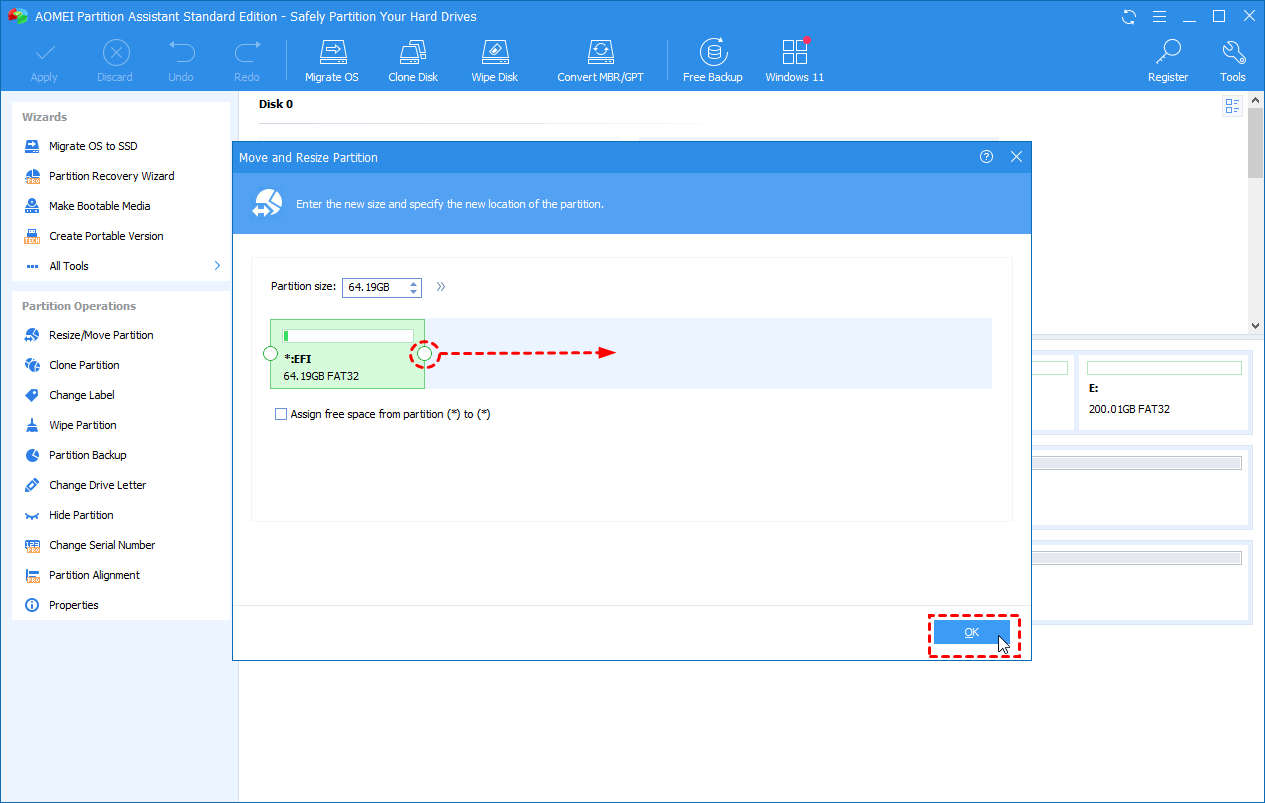Viewport: 1265px width, 803px height.
Task: Click the Register key icon
Action: pos(1167,52)
